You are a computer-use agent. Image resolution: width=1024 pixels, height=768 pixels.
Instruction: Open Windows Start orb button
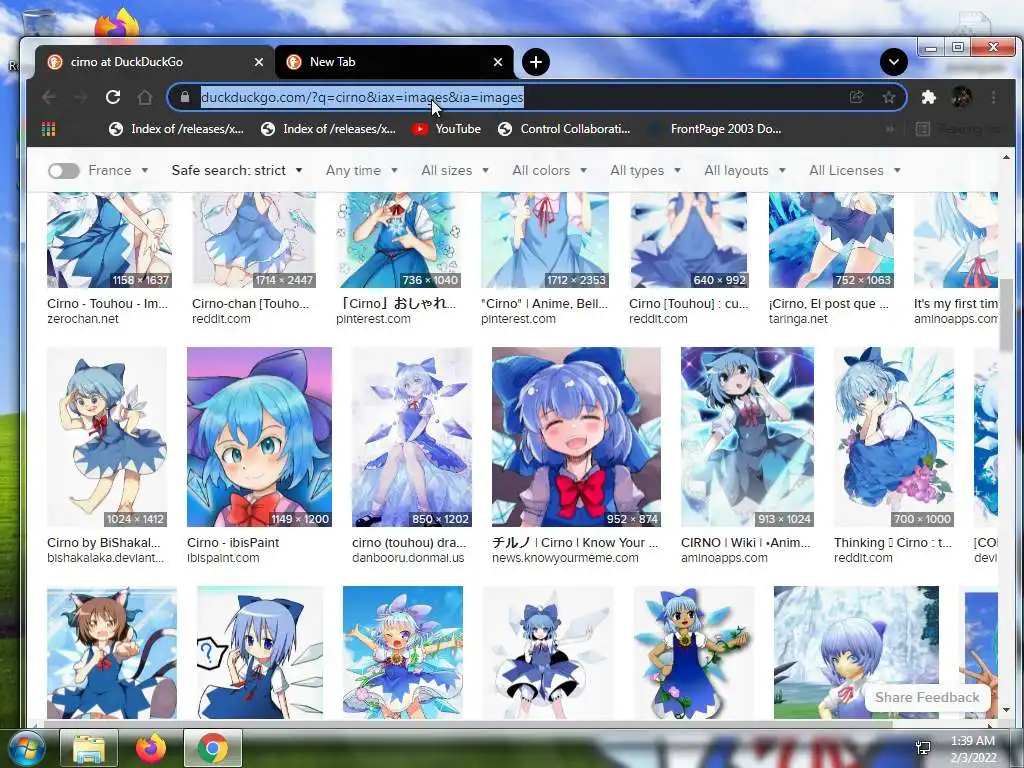tap(26, 748)
